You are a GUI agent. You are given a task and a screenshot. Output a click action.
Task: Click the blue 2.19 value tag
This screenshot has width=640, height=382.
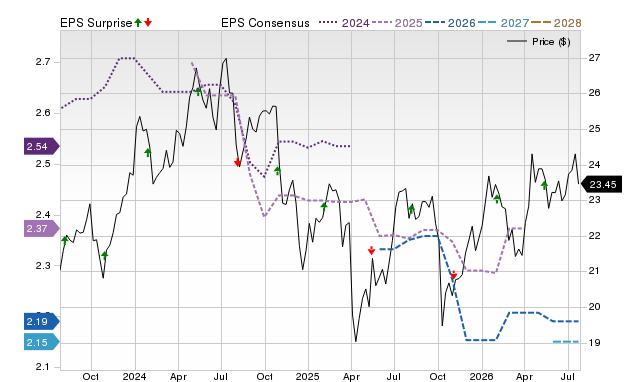[x=41, y=322]
